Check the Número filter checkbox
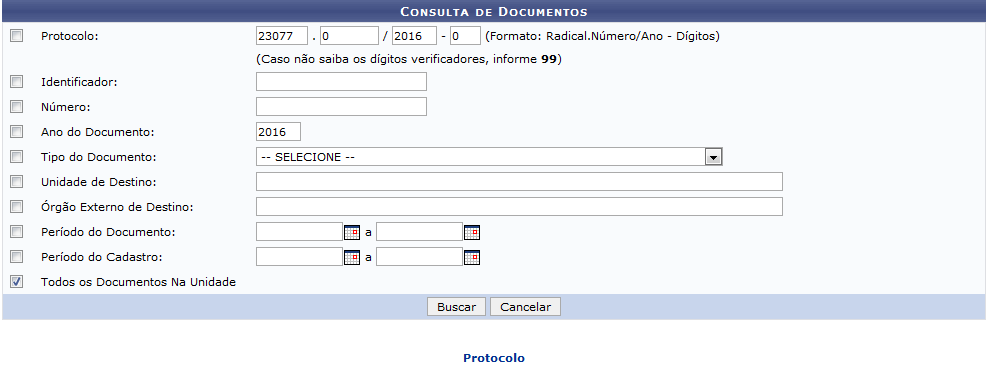The image size is (989, 369). pos(16,107)
